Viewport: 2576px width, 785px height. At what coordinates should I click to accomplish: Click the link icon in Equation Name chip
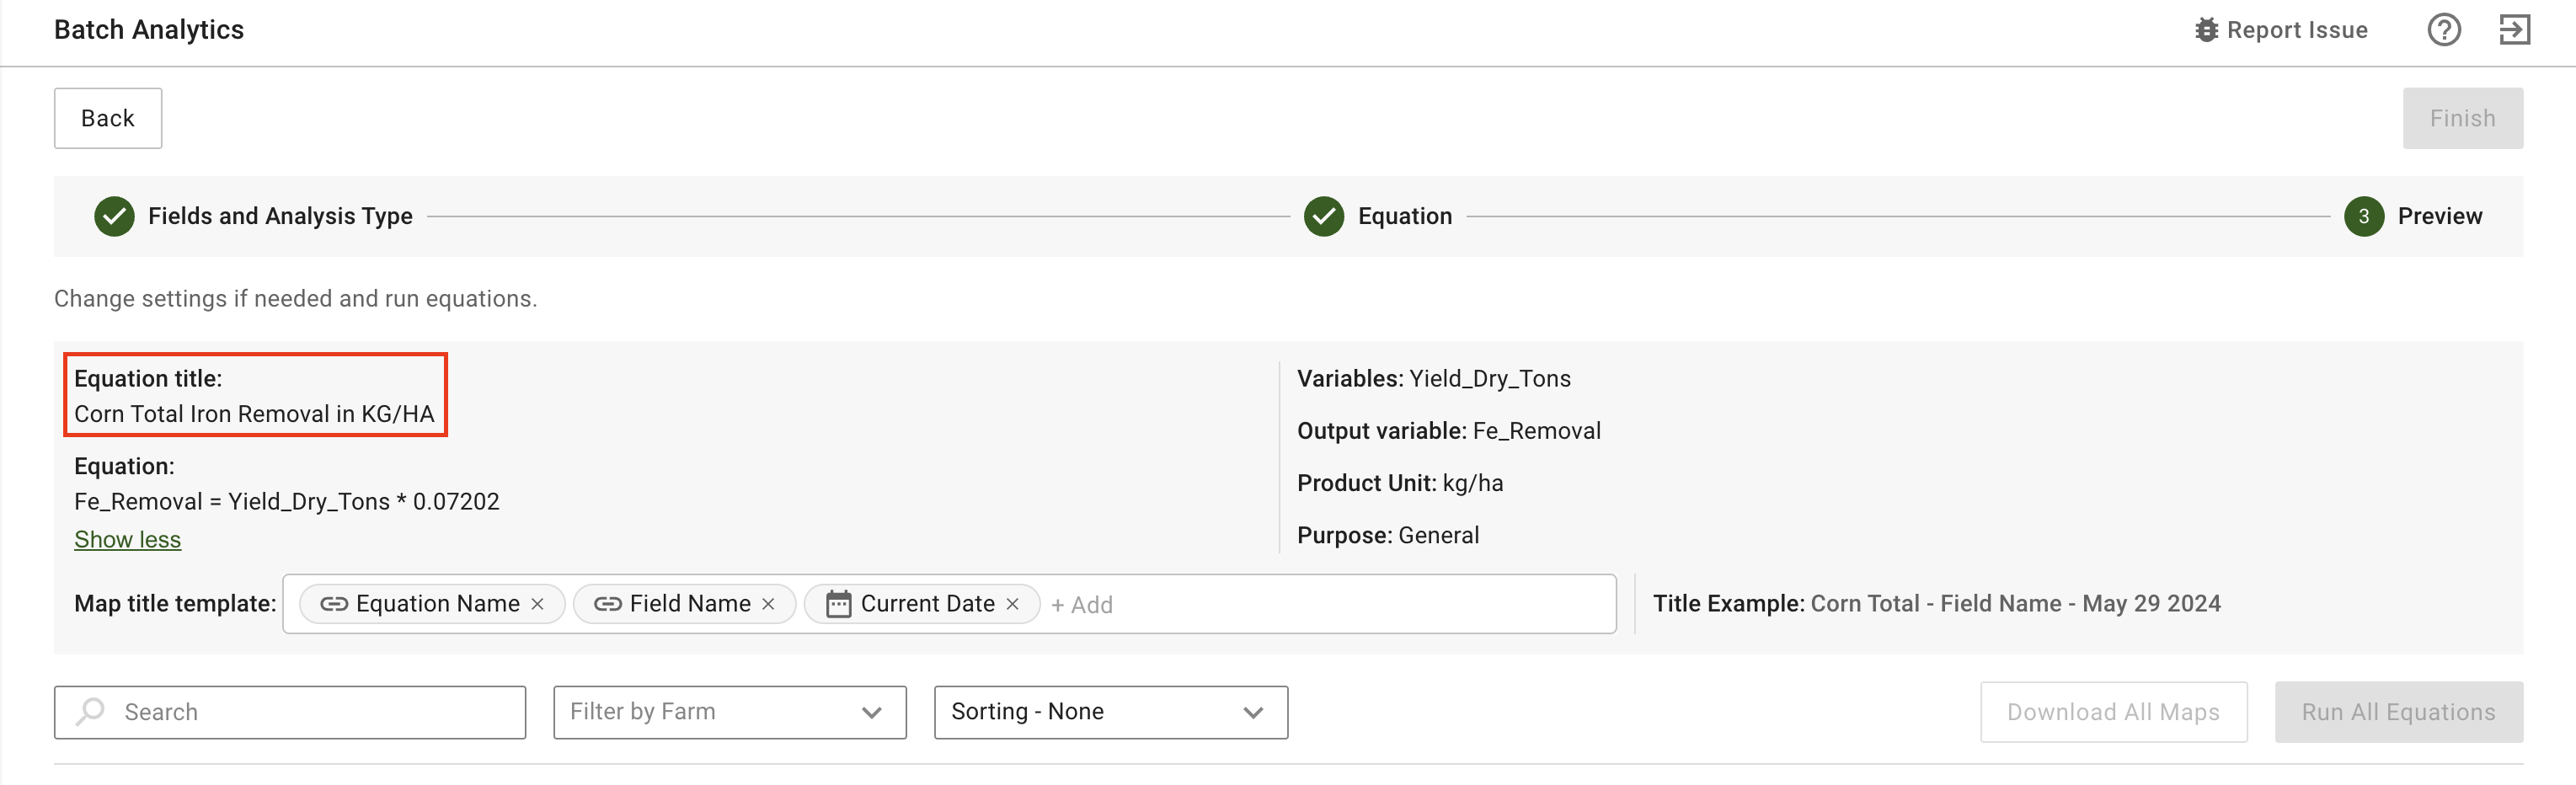pyautogui.click(x=333, y=604)
